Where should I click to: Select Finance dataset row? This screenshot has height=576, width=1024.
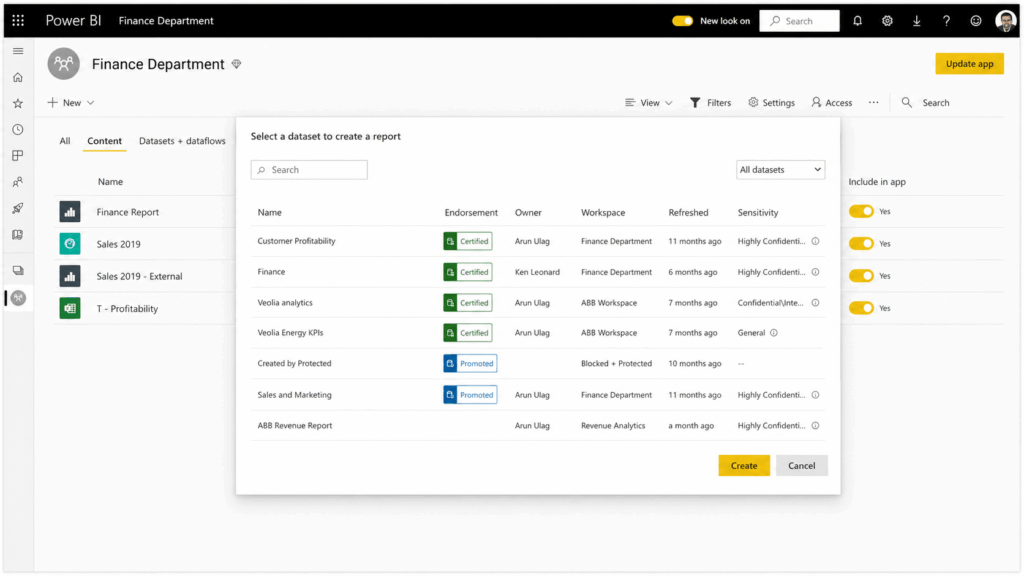pos(538,272)
